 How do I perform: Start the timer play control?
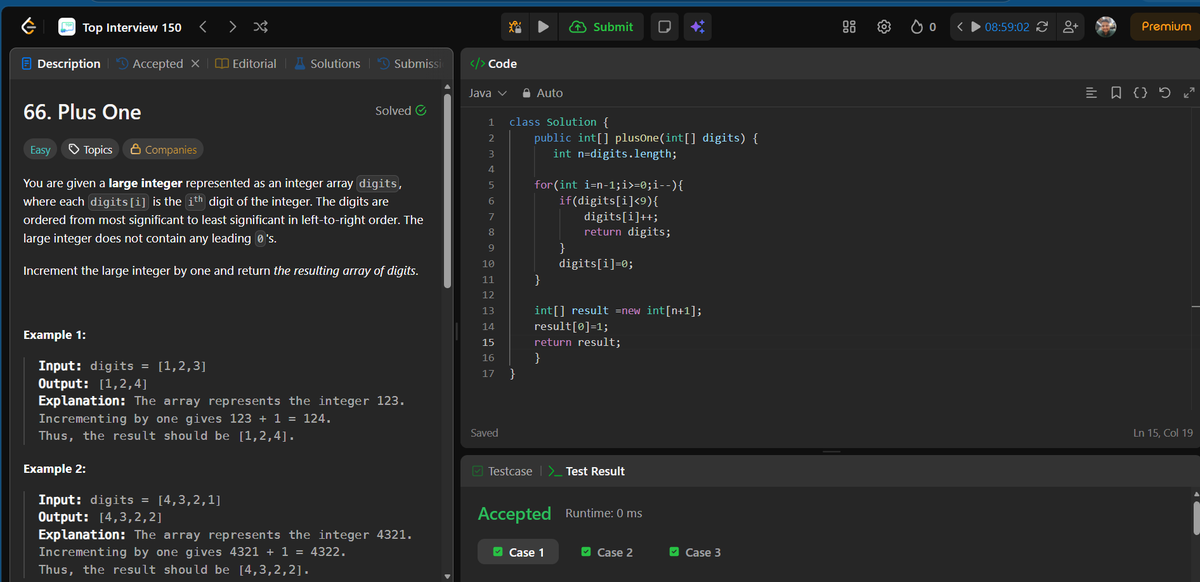pyautogui.click(x=975, y=27)
